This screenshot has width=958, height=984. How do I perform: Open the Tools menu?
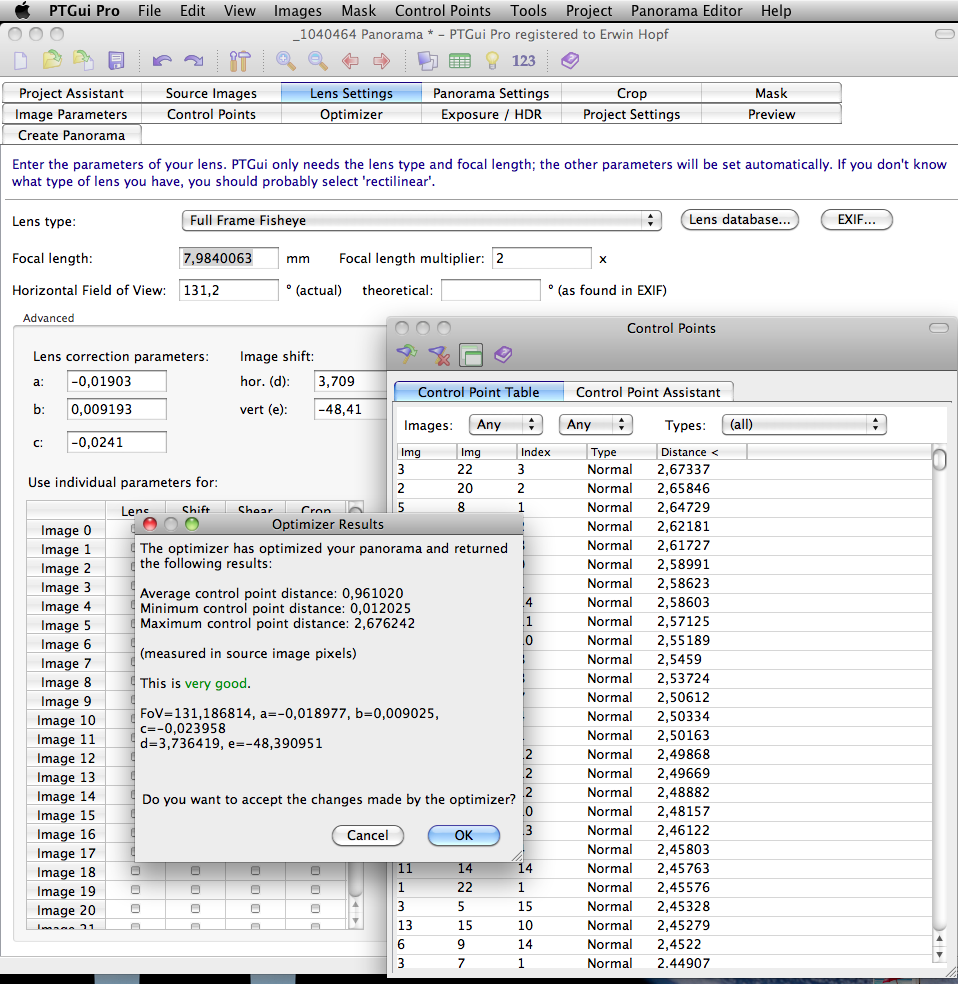[528, 11]
